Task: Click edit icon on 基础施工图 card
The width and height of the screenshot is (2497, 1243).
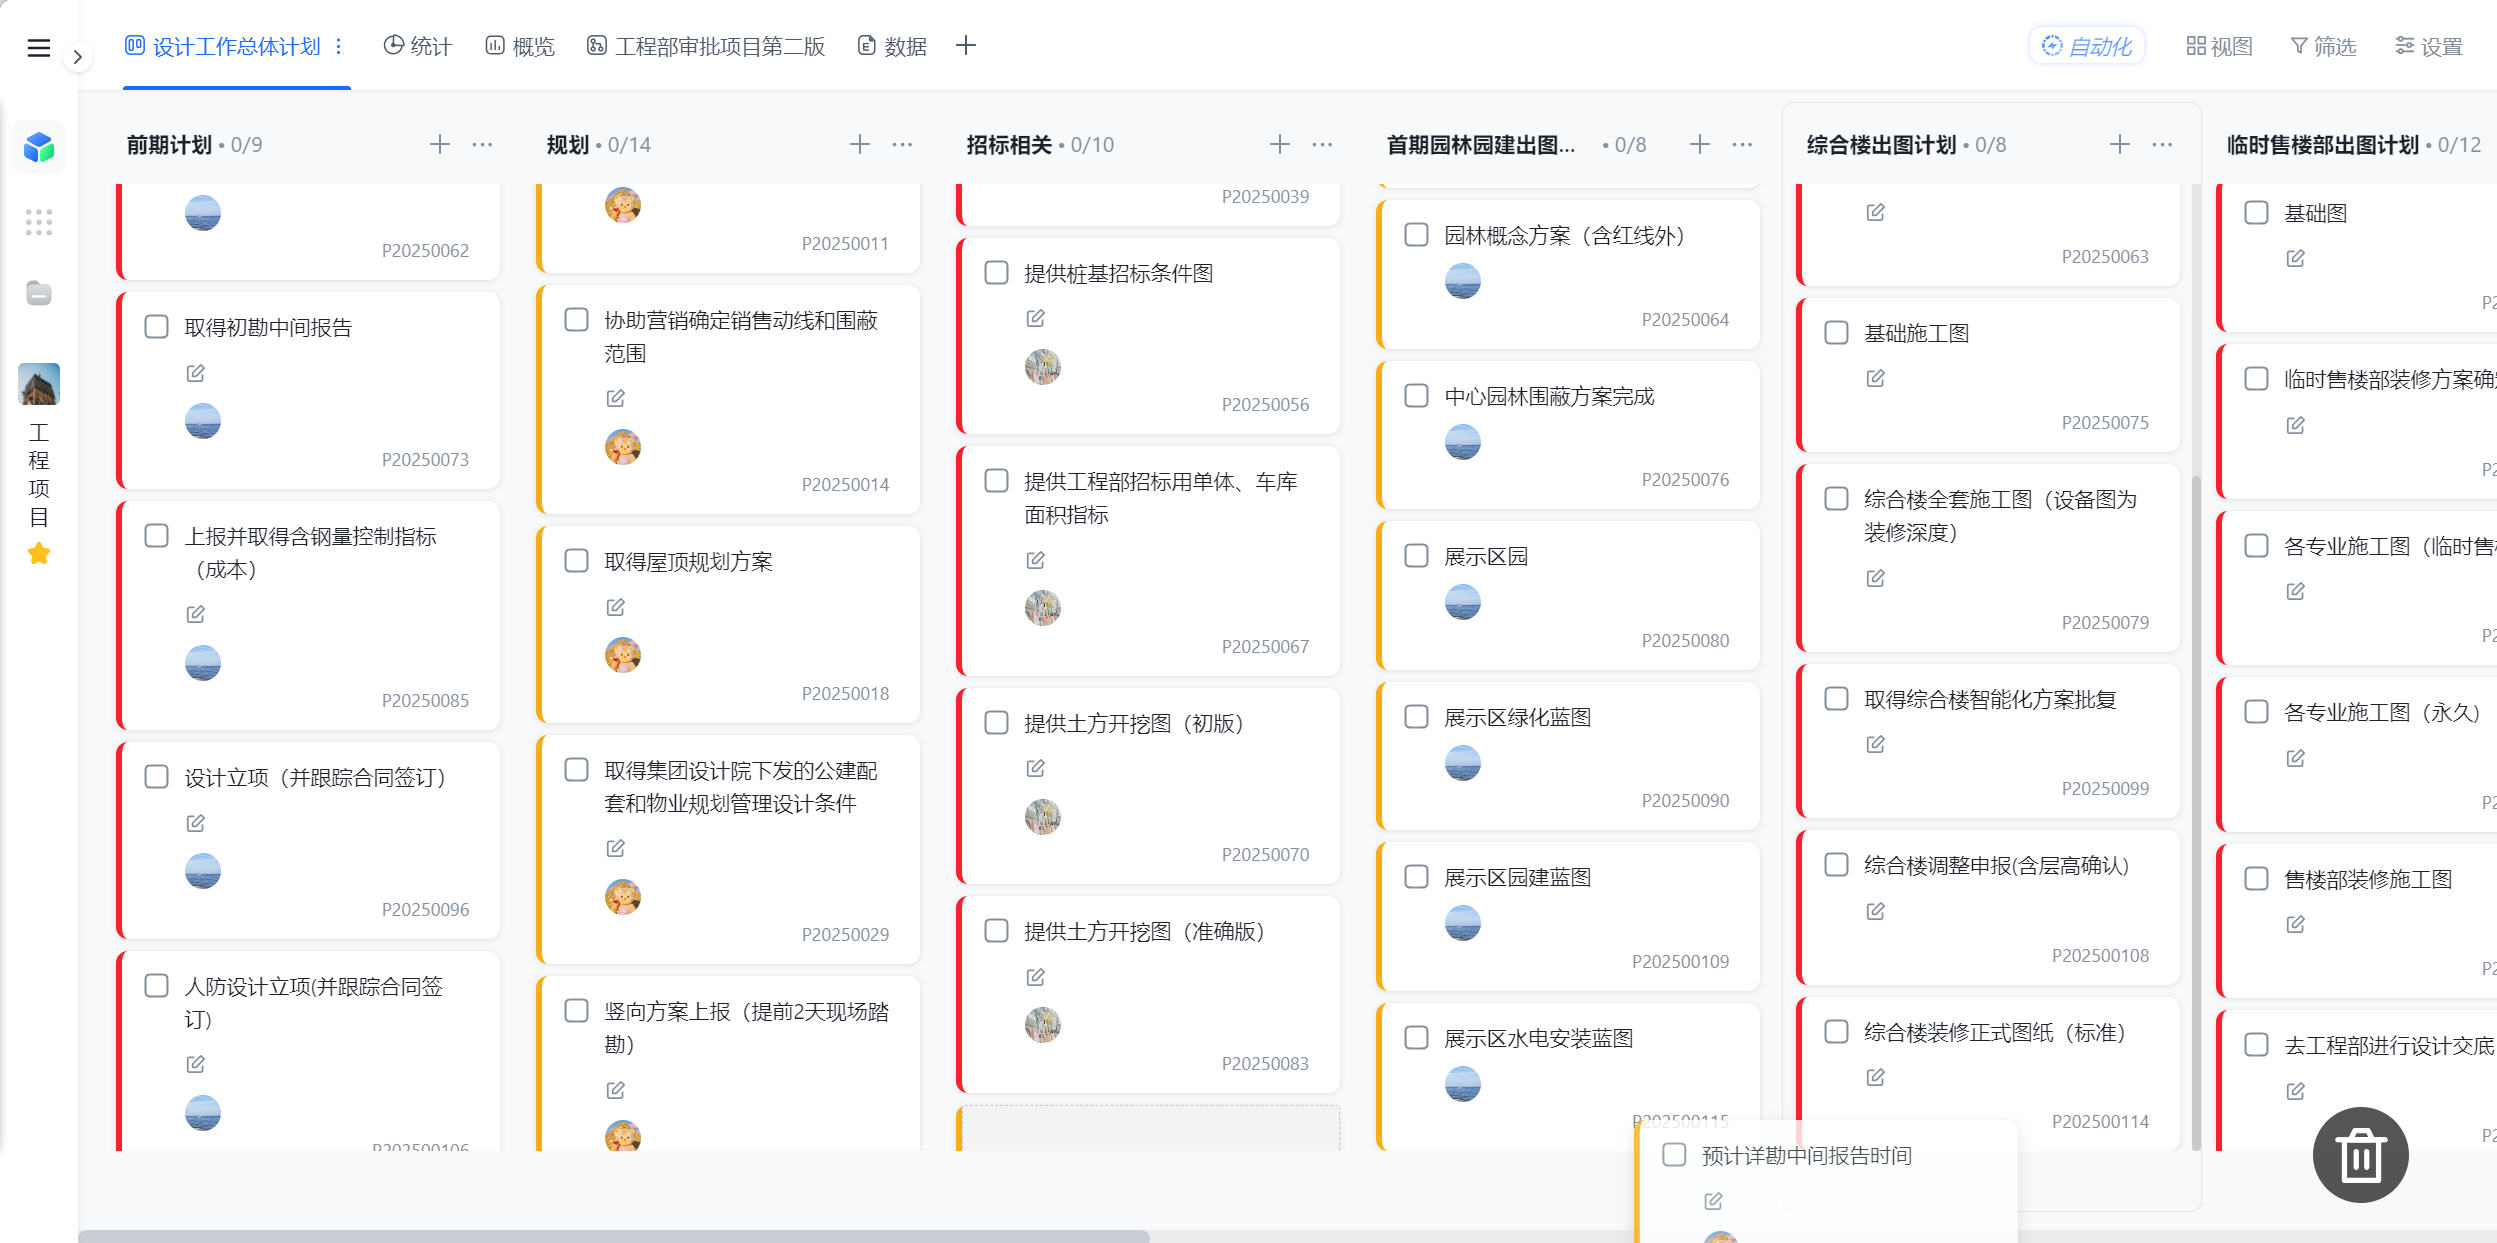Action: pos(1876,378)
